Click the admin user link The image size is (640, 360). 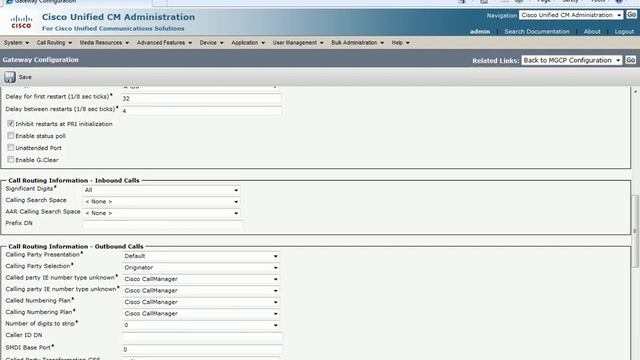(480, 31)
